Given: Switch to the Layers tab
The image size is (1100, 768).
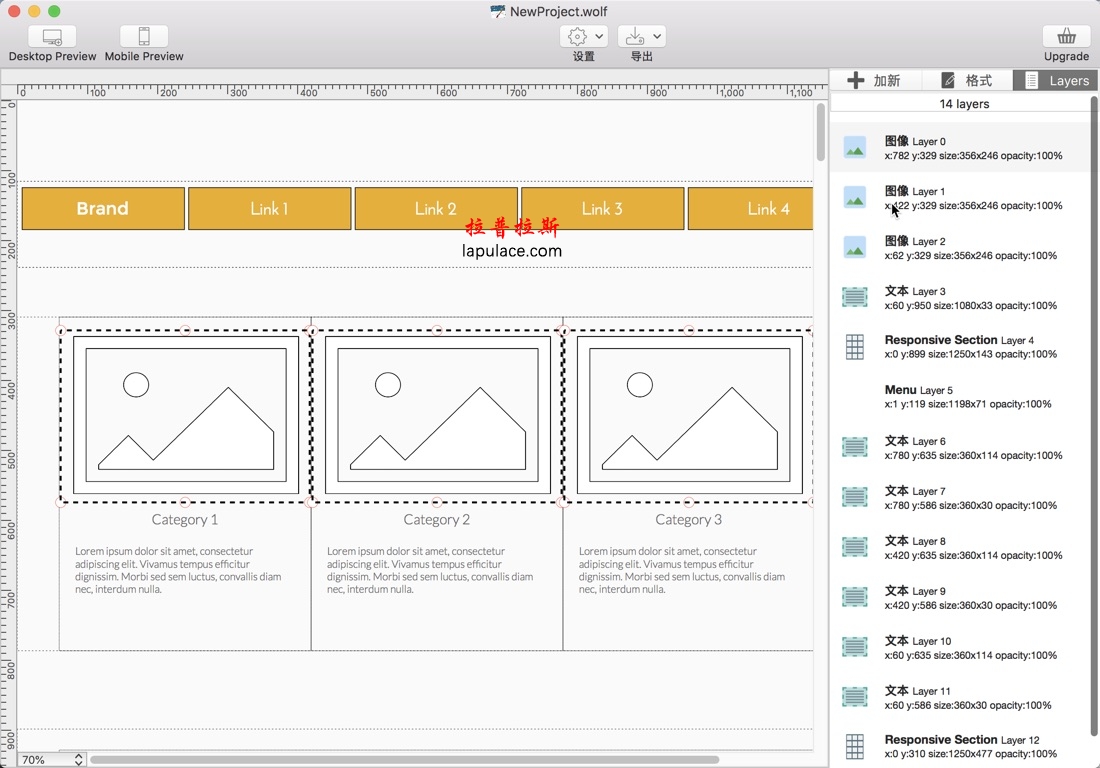Looking at the screenshot, I should (x=1056, y=81).
